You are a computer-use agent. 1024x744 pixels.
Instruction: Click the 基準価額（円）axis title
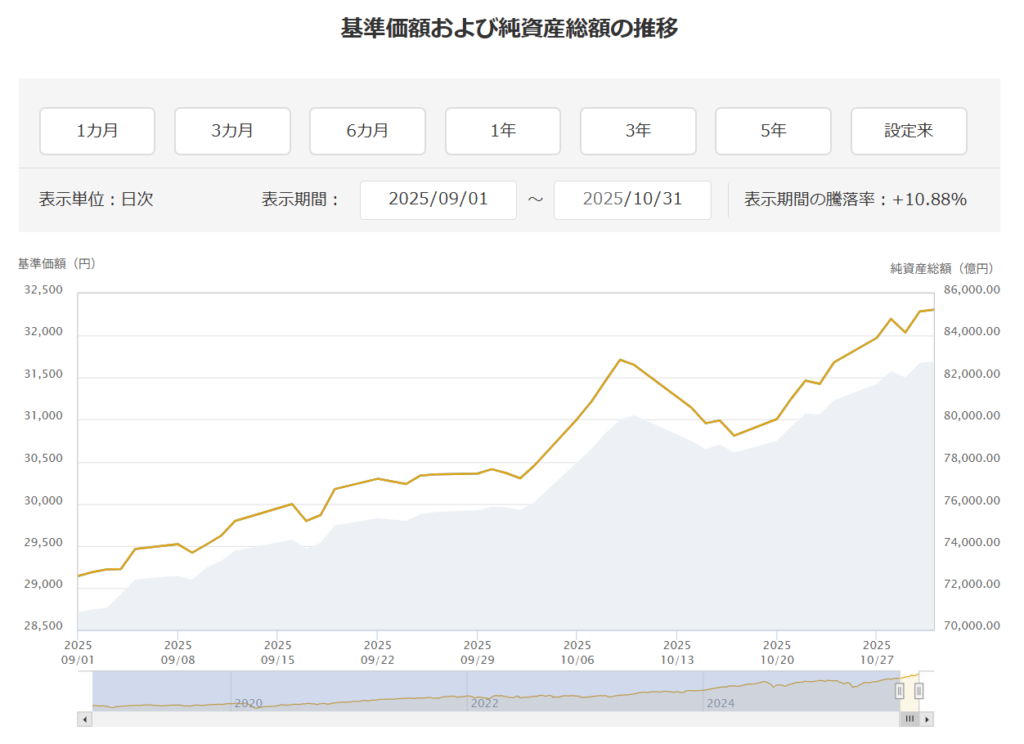[x=56, y=264]
